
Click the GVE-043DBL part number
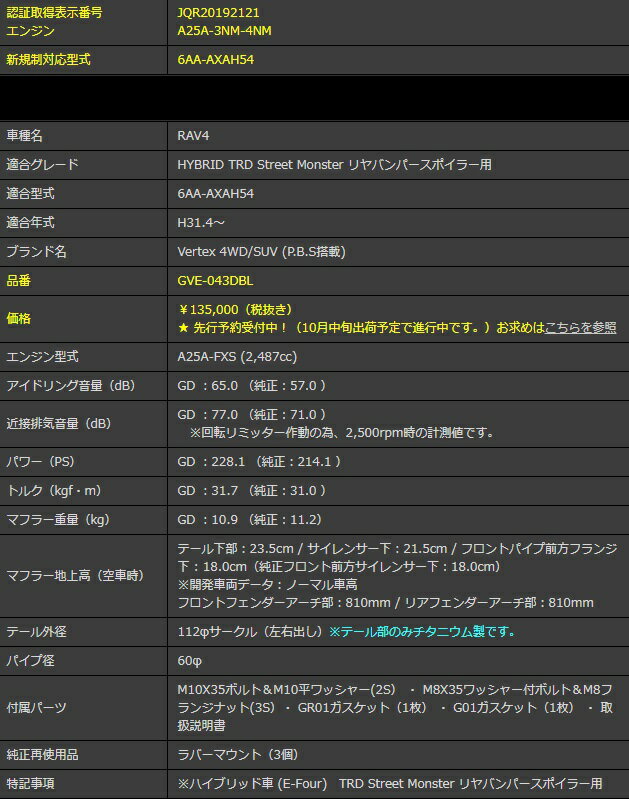tap(215, 281)
